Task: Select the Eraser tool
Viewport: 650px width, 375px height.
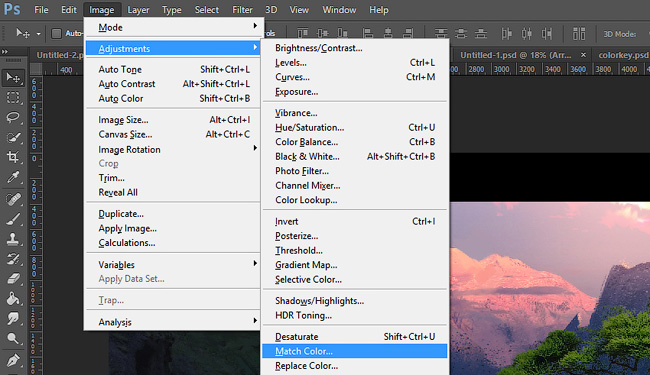Action: (x=13, y=278)
